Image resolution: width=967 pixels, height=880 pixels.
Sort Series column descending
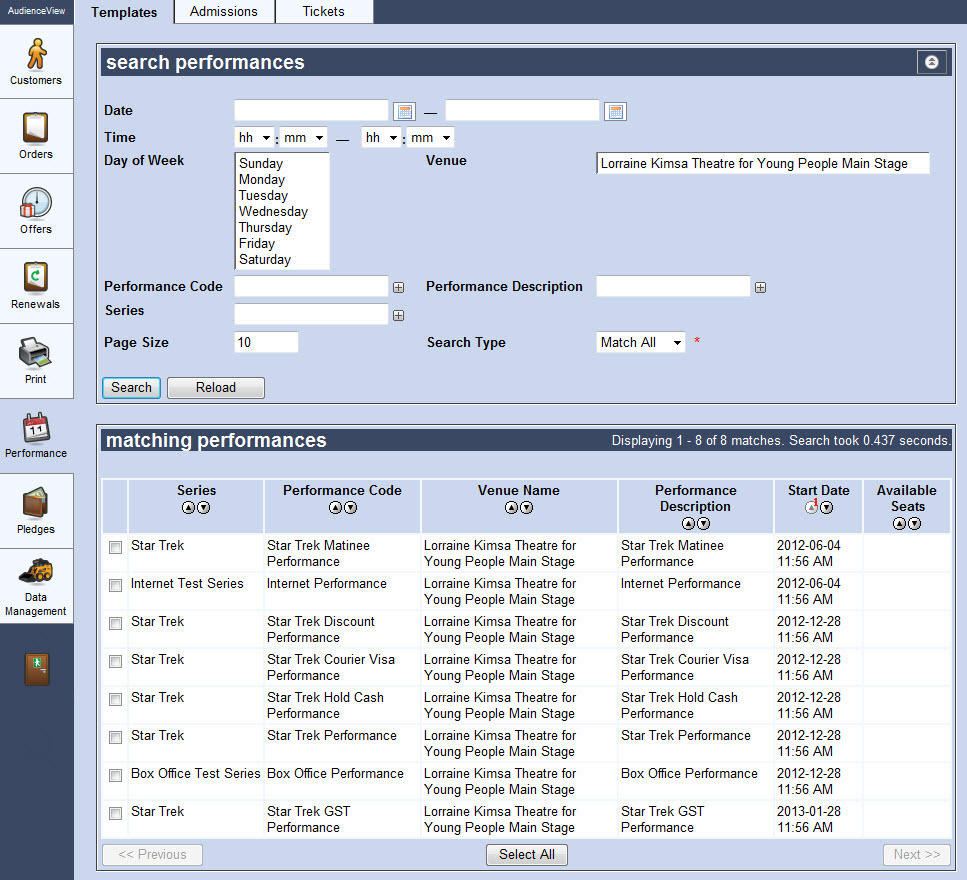[204, 508]
